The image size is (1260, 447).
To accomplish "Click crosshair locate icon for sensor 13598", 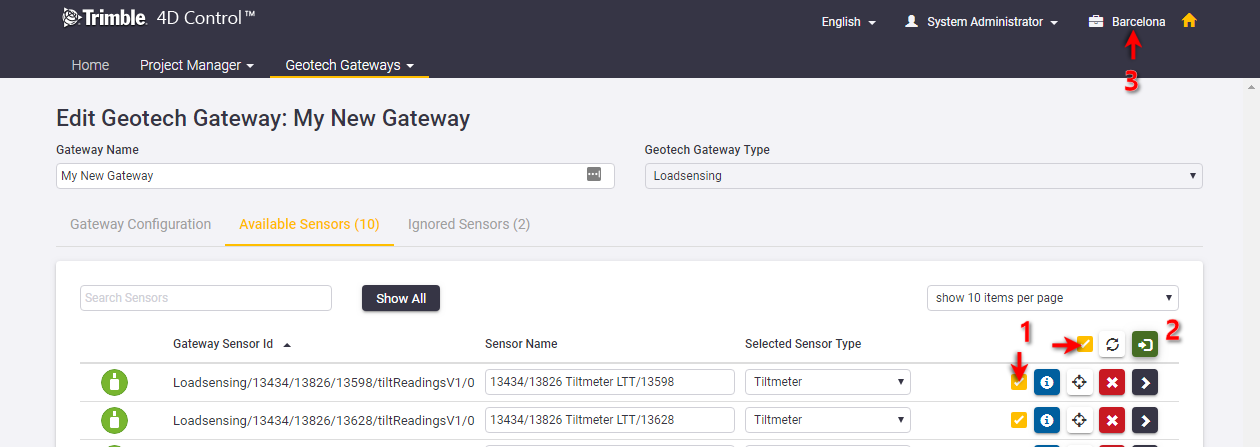I will (x=1080, y=382).
